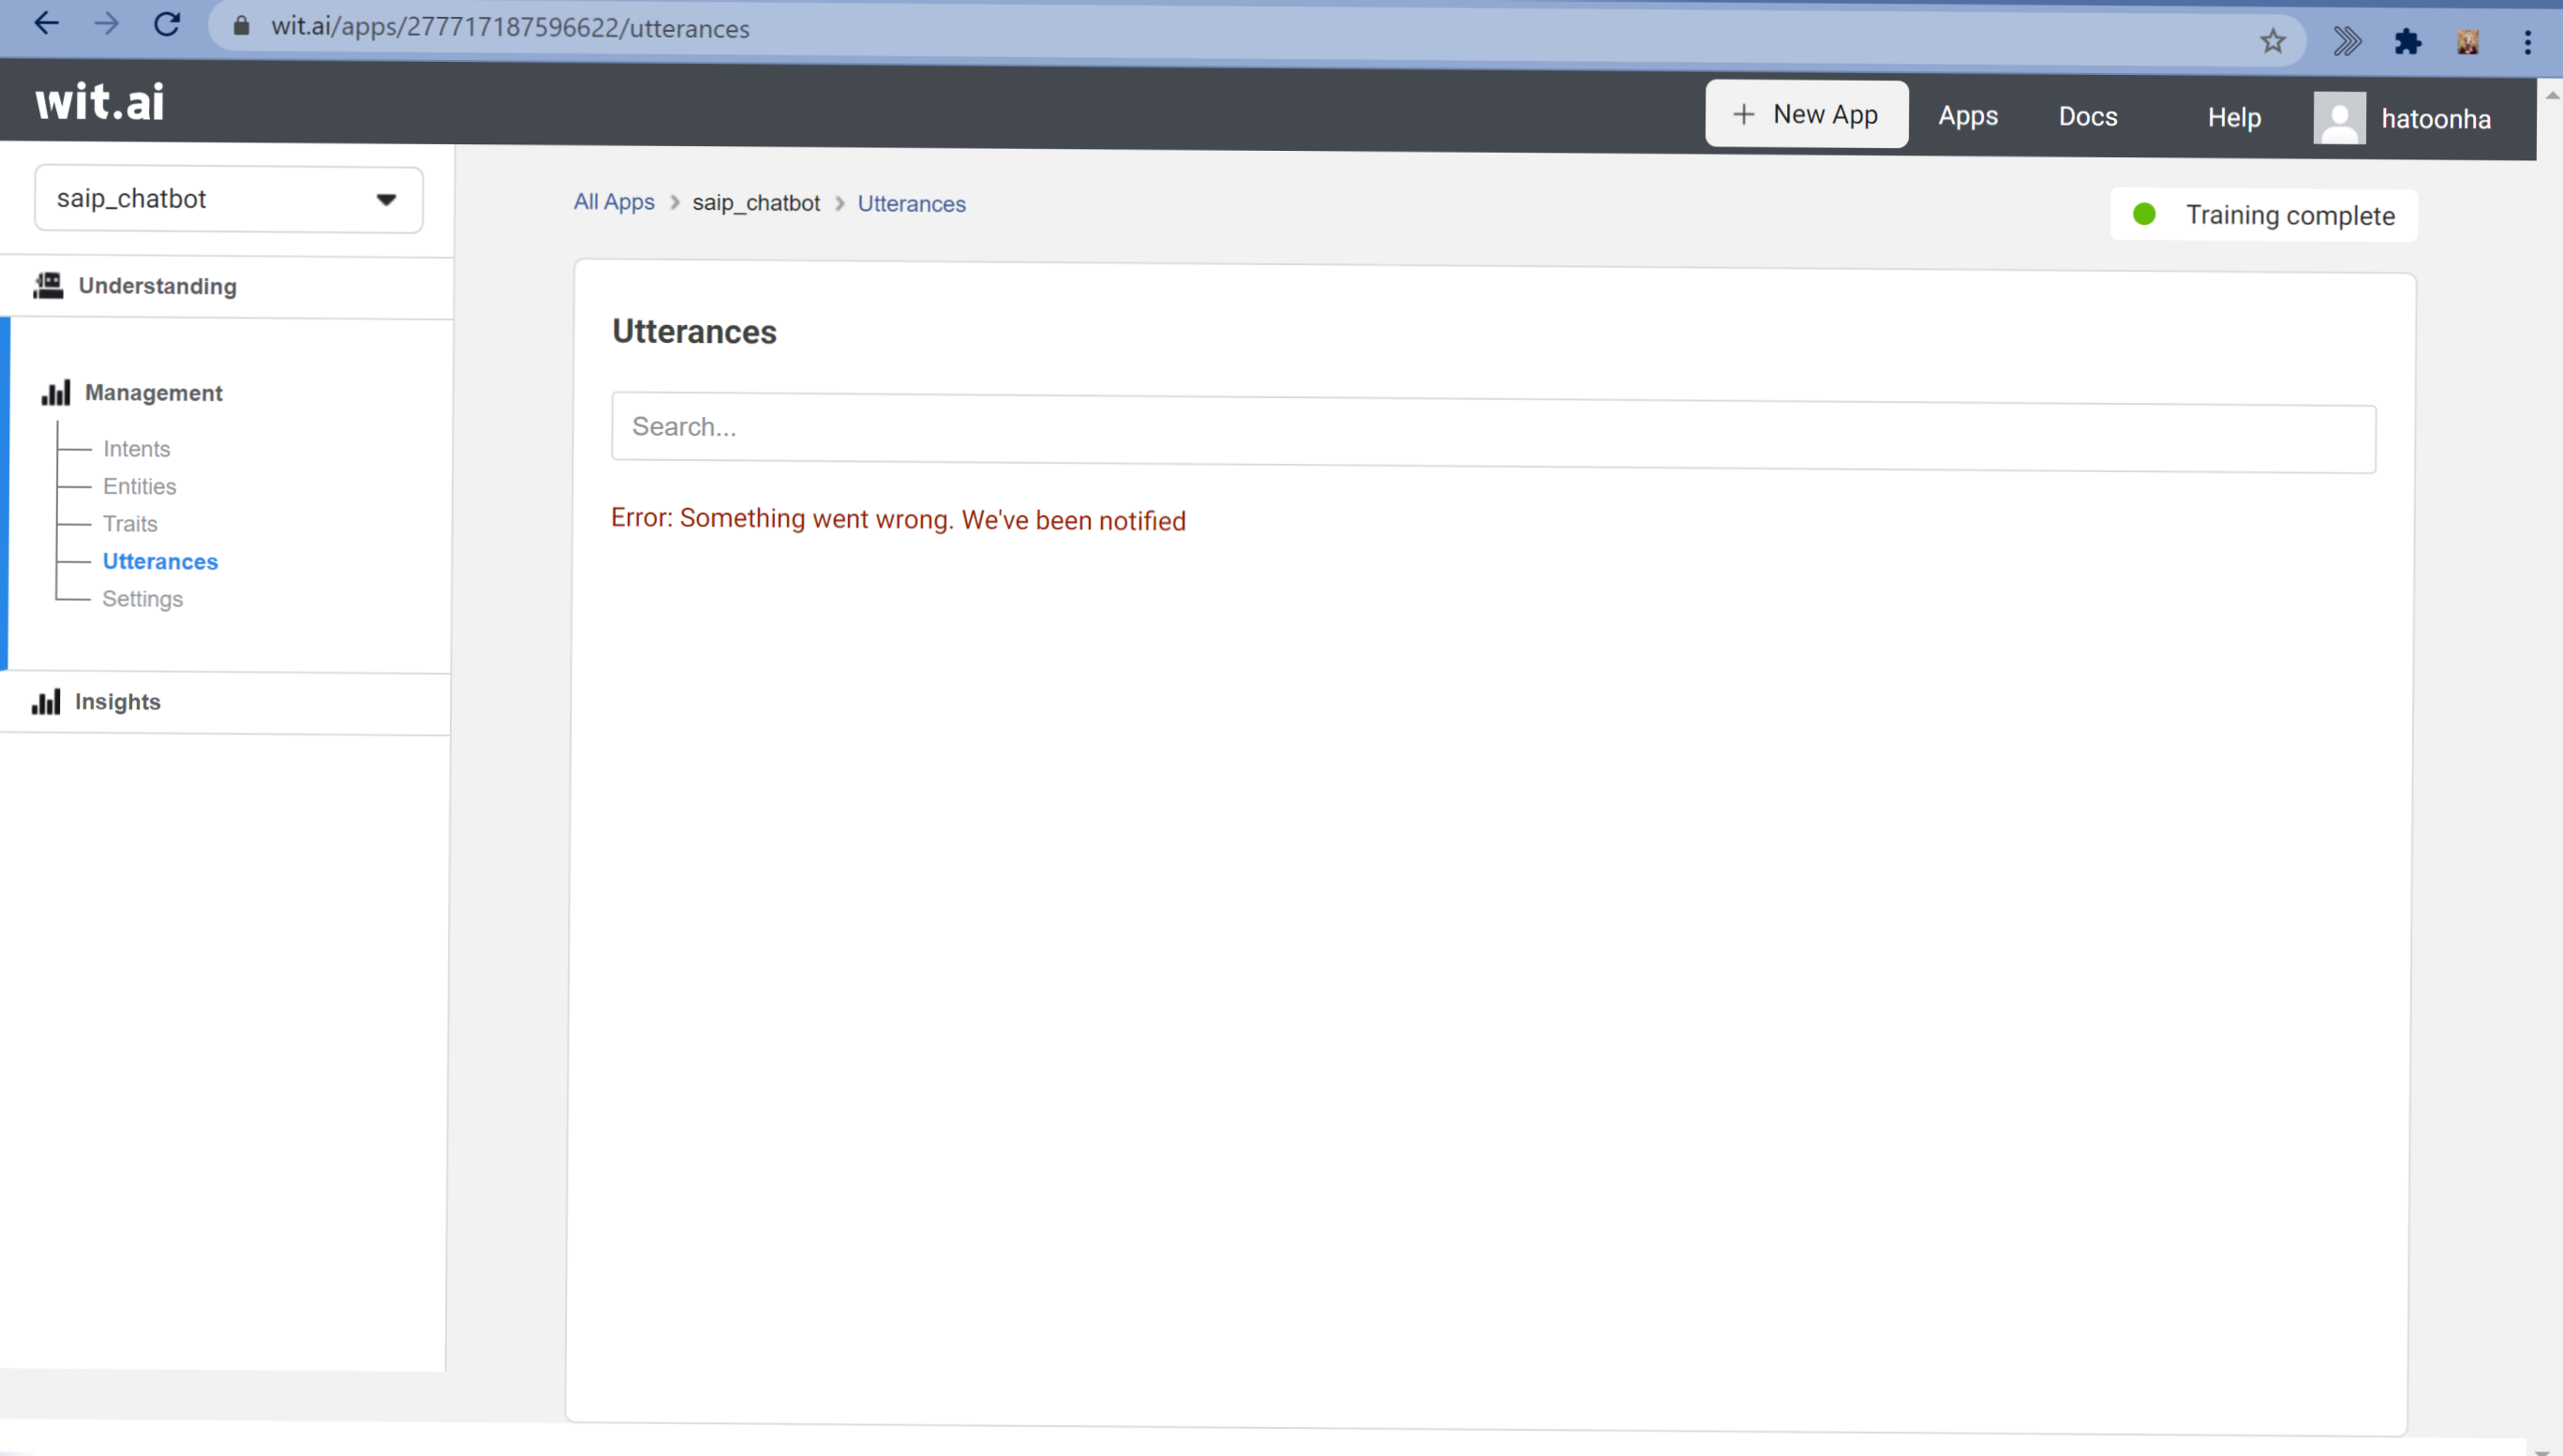Viewport: 2563px width, 1456px height.
Task: Click the Understanding section icon
Action: tap(48, 286)
